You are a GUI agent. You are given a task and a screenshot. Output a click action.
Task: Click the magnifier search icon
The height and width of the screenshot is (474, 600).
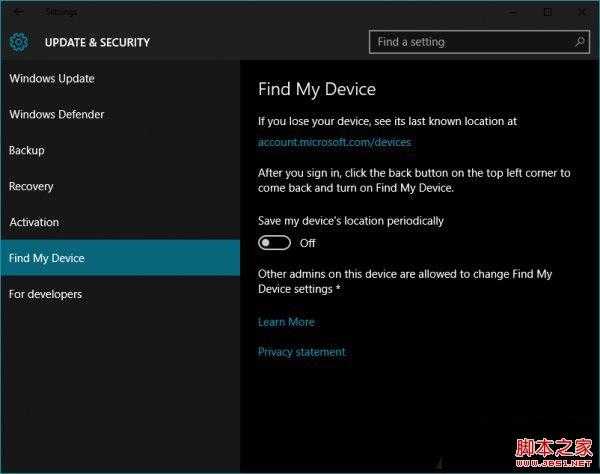[x=580, y=42]
